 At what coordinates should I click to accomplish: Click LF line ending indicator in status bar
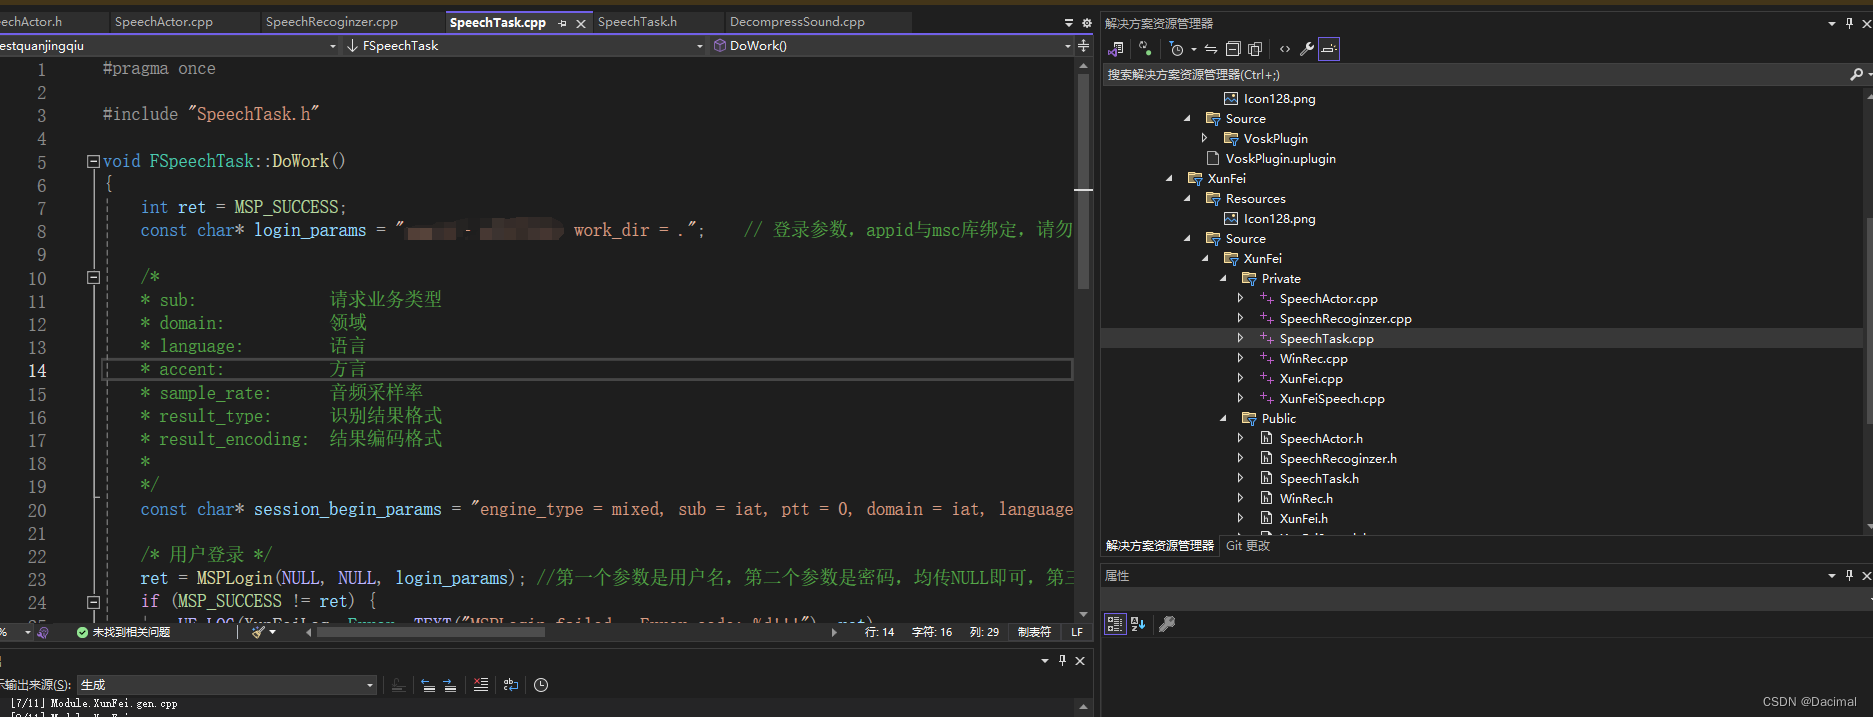pos(1077,632)
